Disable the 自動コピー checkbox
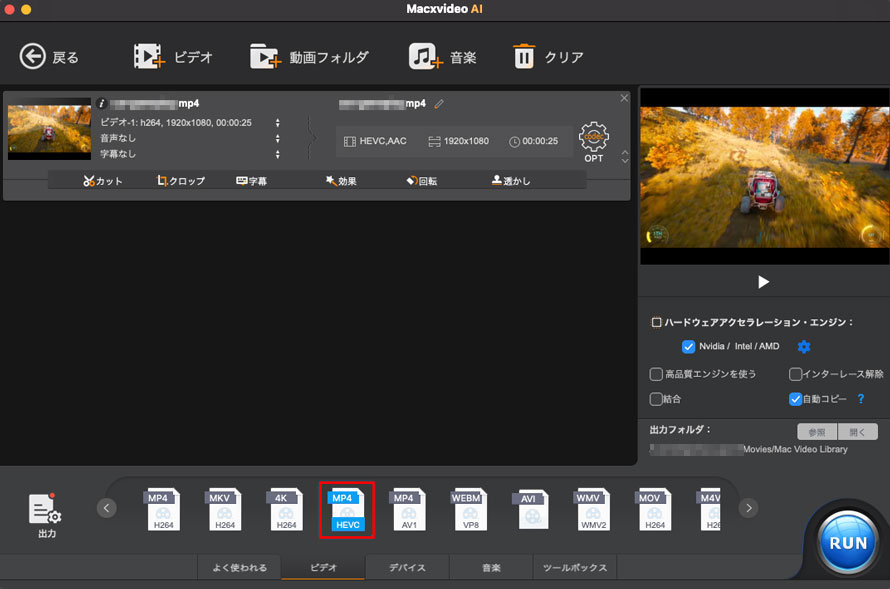The width and height of the screenshot is (890, 589). 793,399
